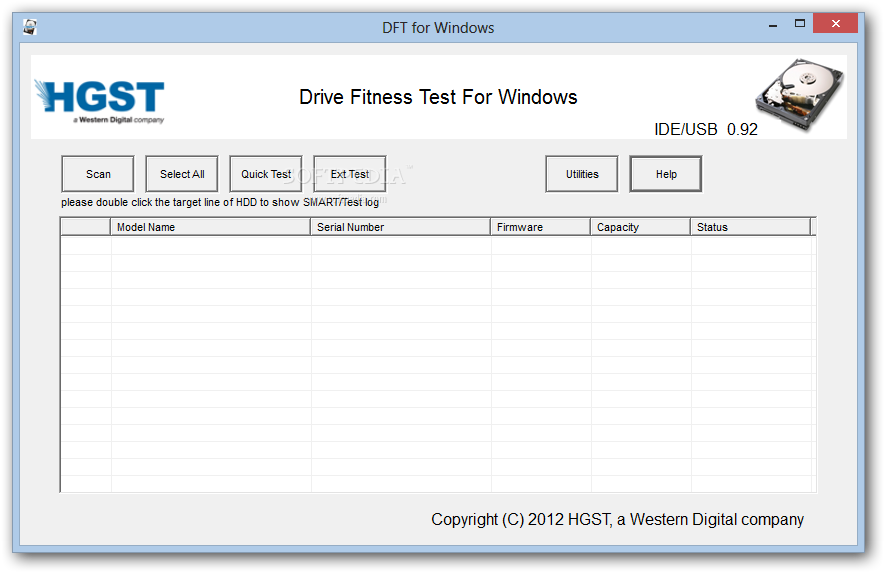Click the Firmware column header
Image resolution: width=885 pixels, height=573 pixels.
click(540, 227)
